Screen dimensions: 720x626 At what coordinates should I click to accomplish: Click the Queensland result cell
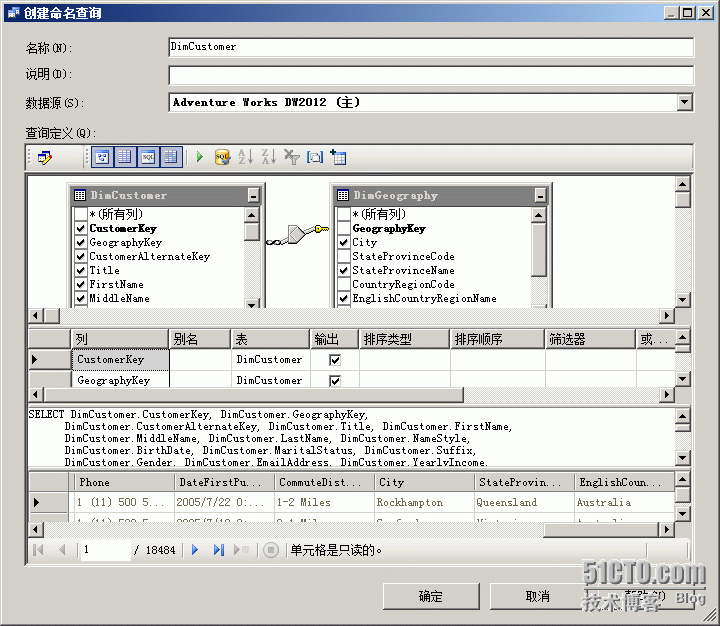524,502
